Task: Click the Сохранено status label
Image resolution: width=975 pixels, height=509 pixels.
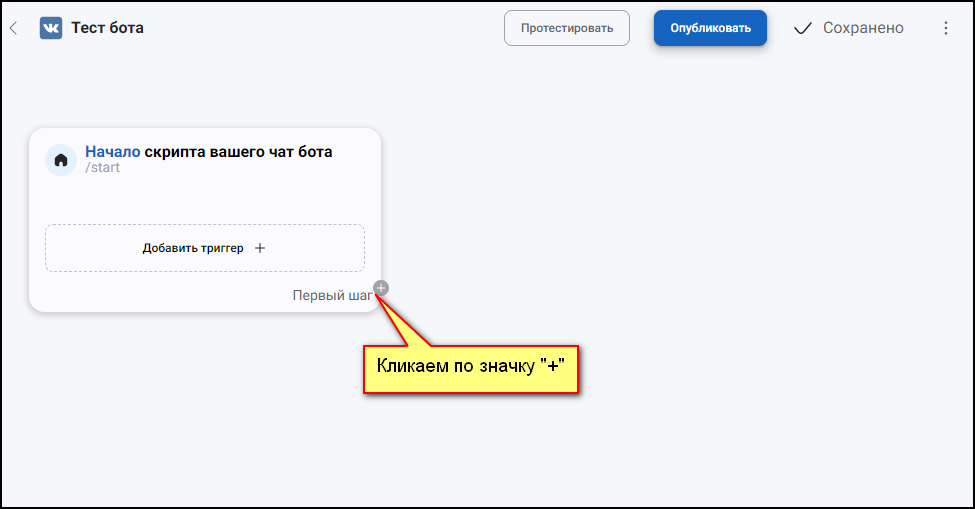Action: click(x=863, y=28)
